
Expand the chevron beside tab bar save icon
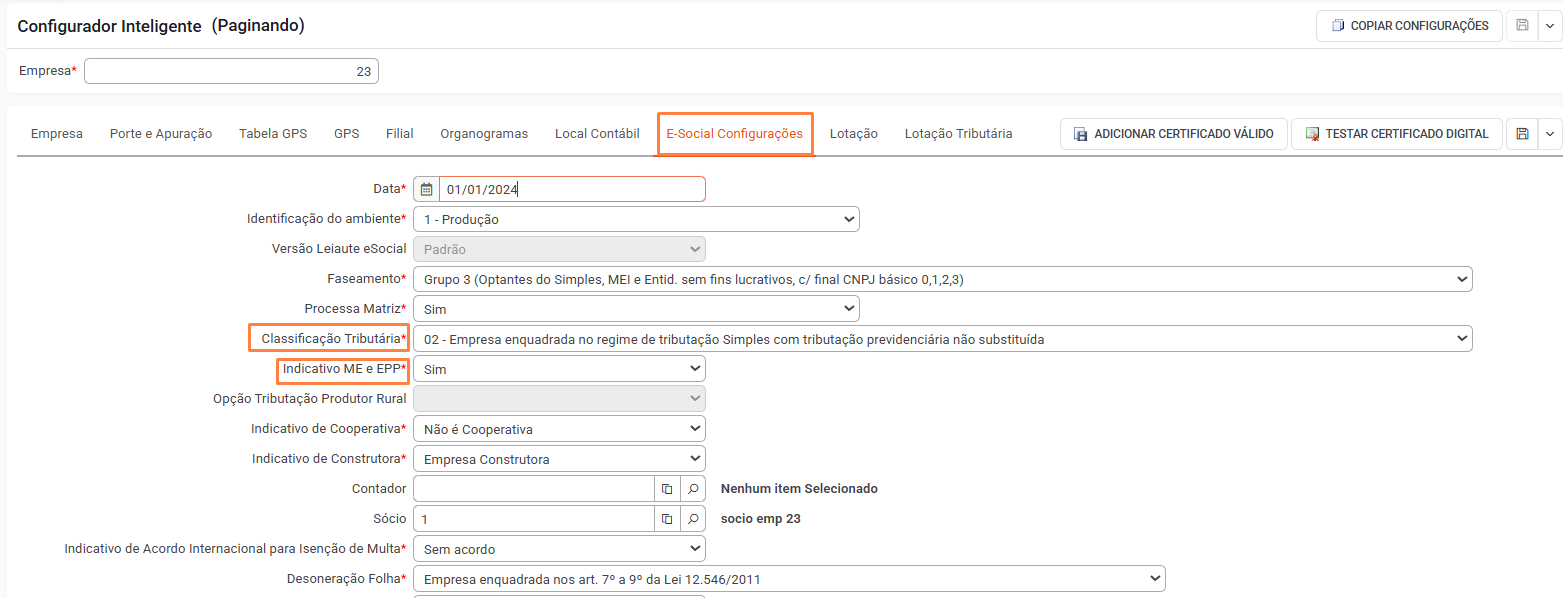pyautogui.click(x=1550, y=134)
